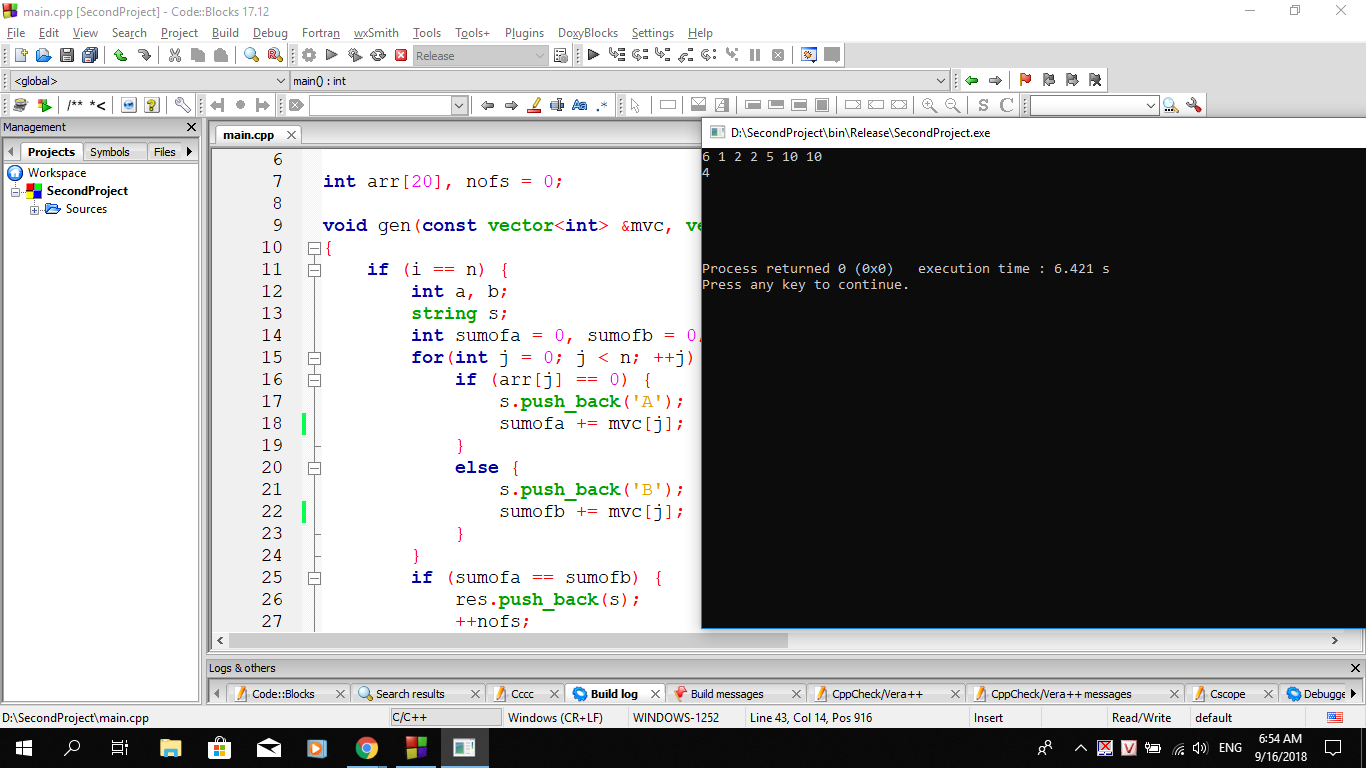
Task: Click the Find magnifier icon in toolbar
Action: point(251,56)
